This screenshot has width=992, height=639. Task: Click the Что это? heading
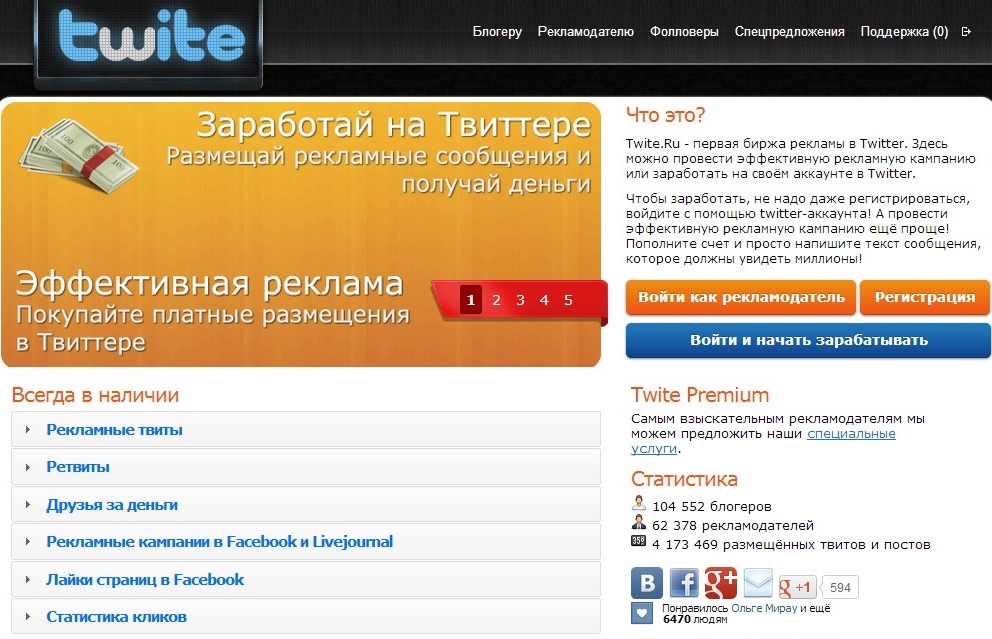pos(665,115)
